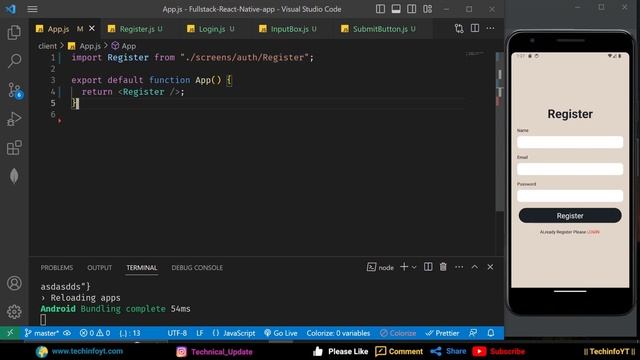Open the OUTPUT panel tab
The height and width of the screenshot is (360, 640).
point(99,268)
